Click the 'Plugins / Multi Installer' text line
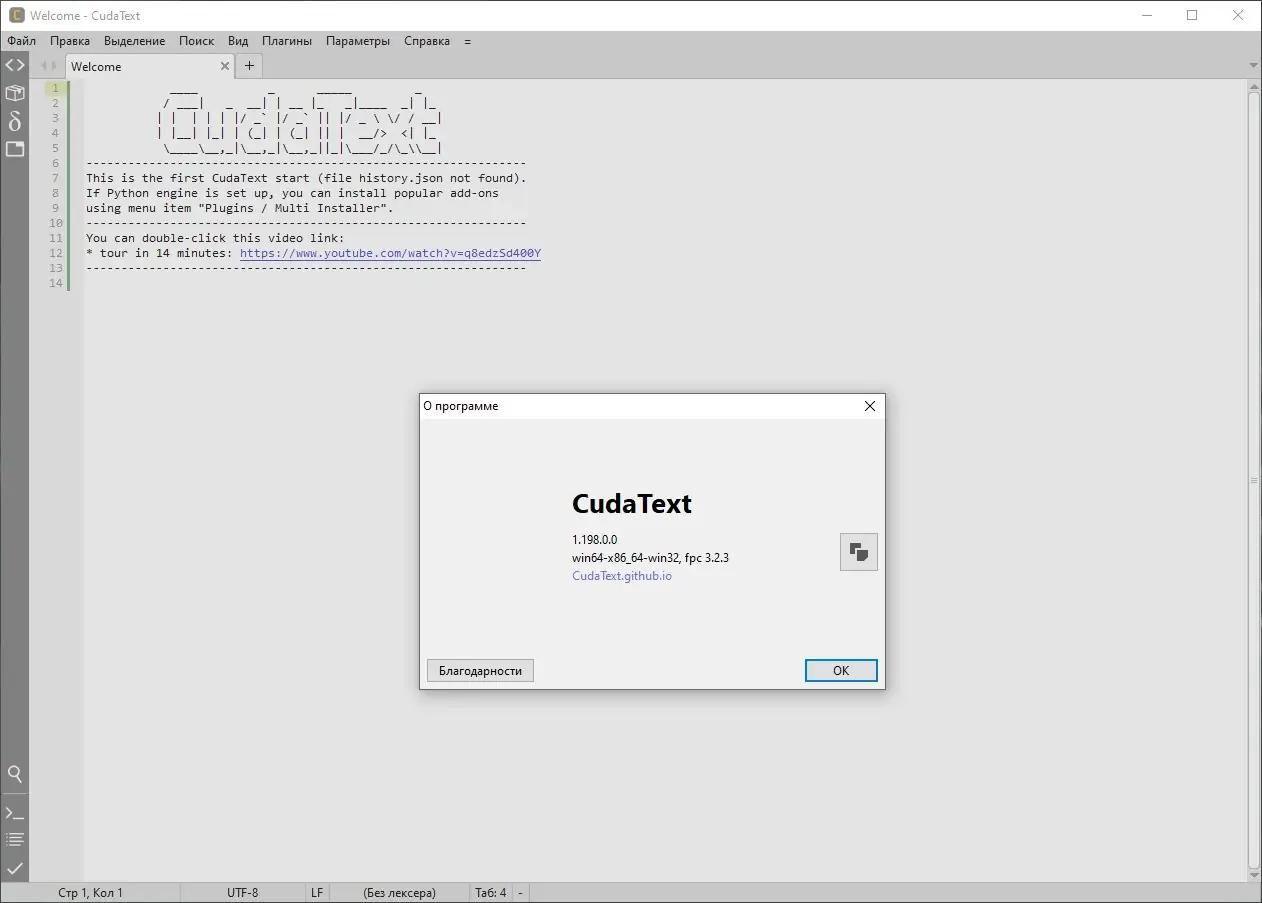 (x=240, y=208)
